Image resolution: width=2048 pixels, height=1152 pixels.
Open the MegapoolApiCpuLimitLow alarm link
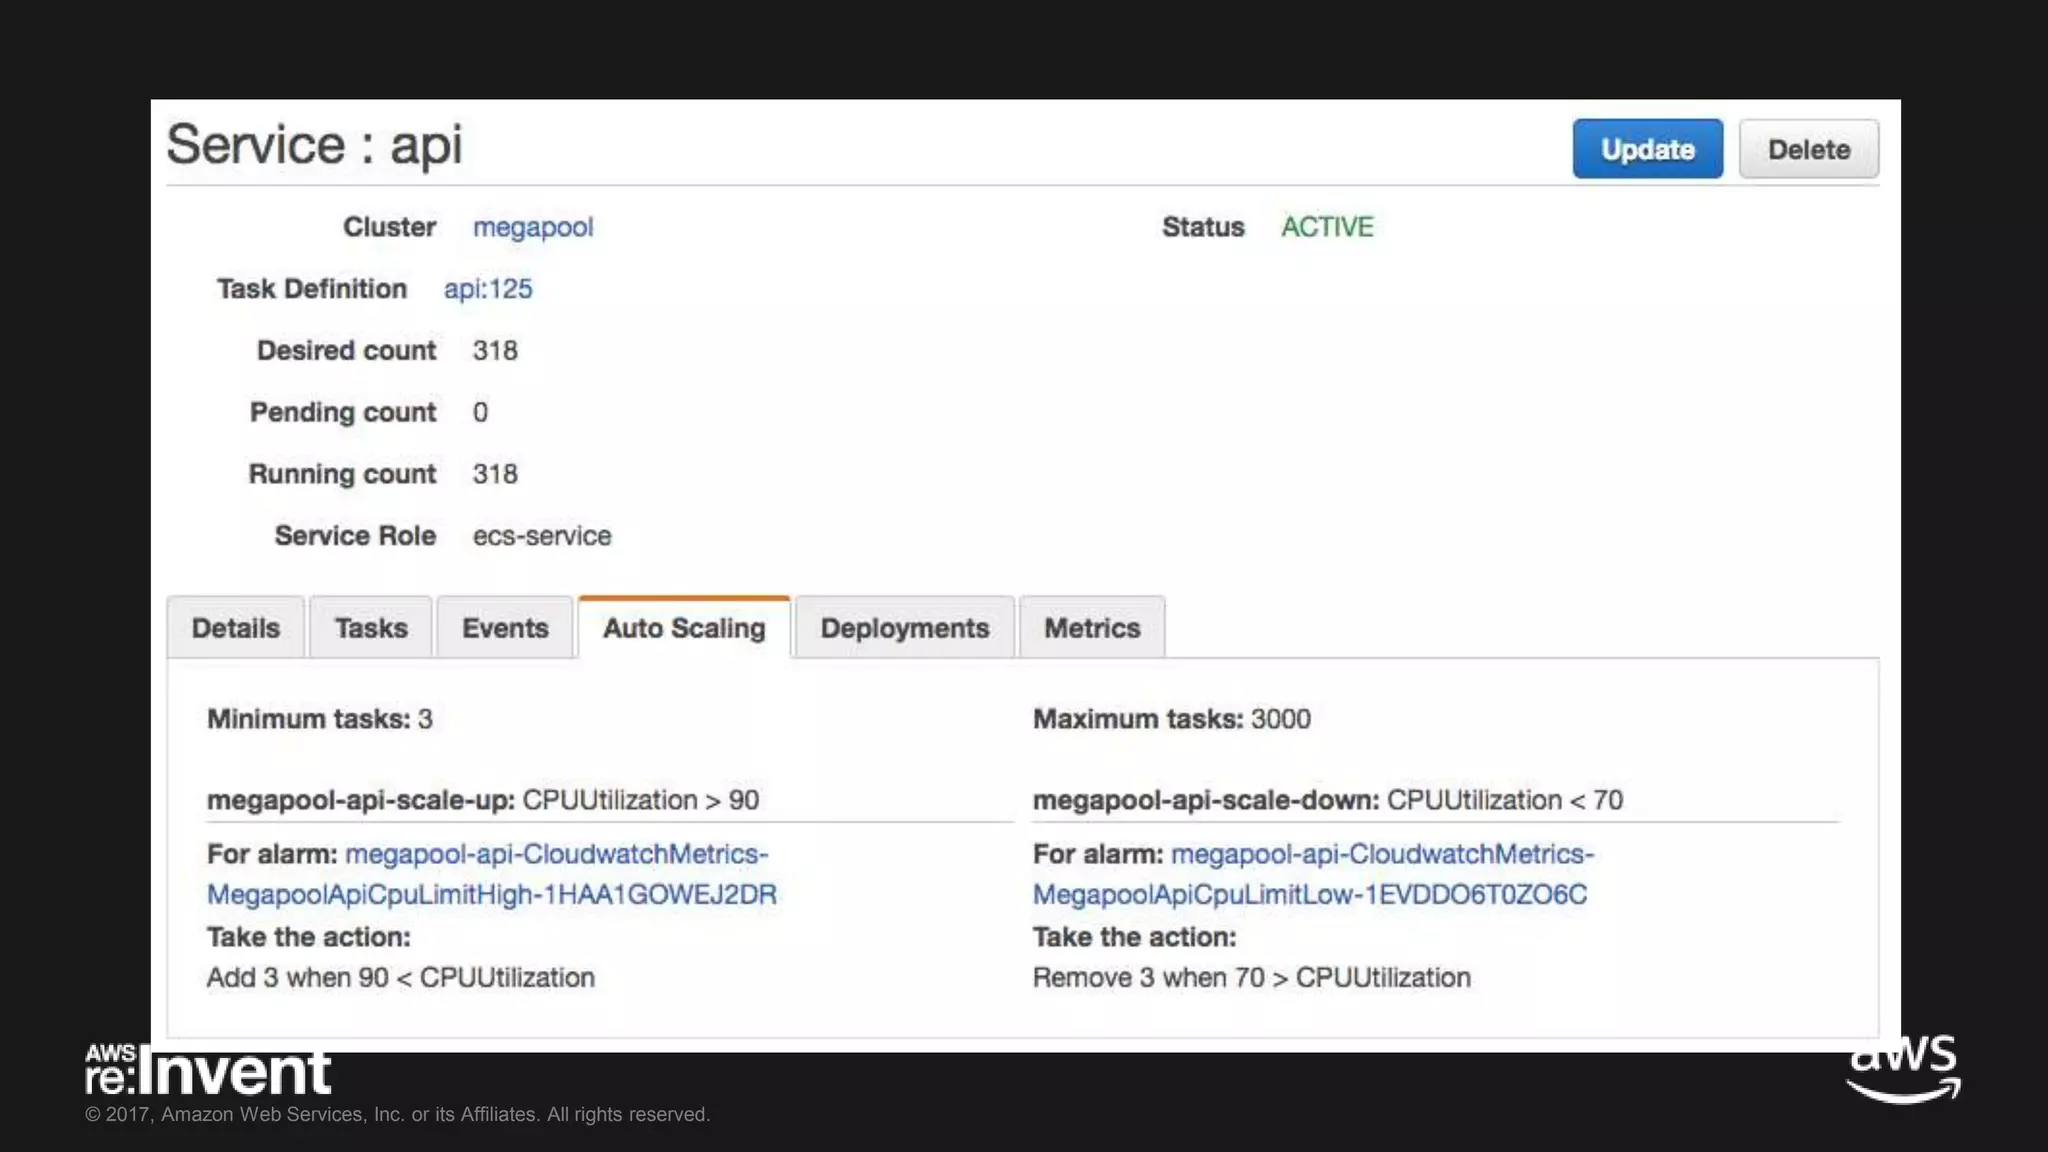pyautogui.click(x=1309, y=894)
